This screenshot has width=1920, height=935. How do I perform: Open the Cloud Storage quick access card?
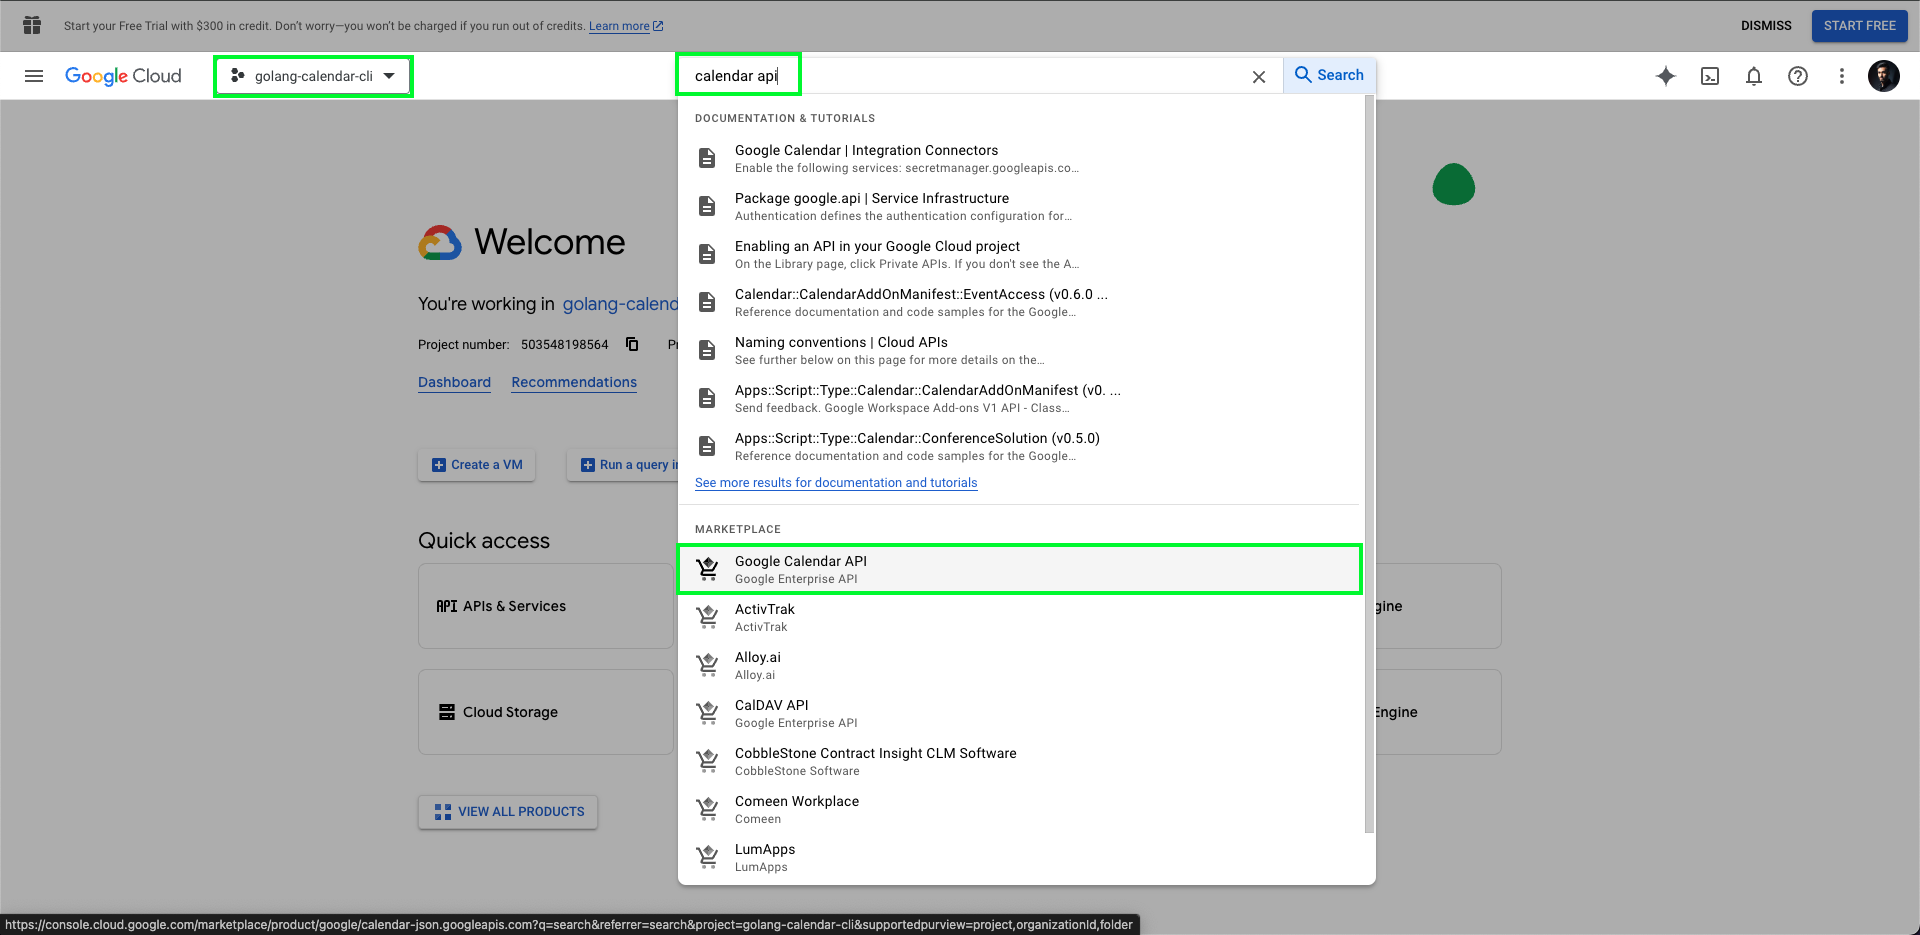(x=546, y=712)
